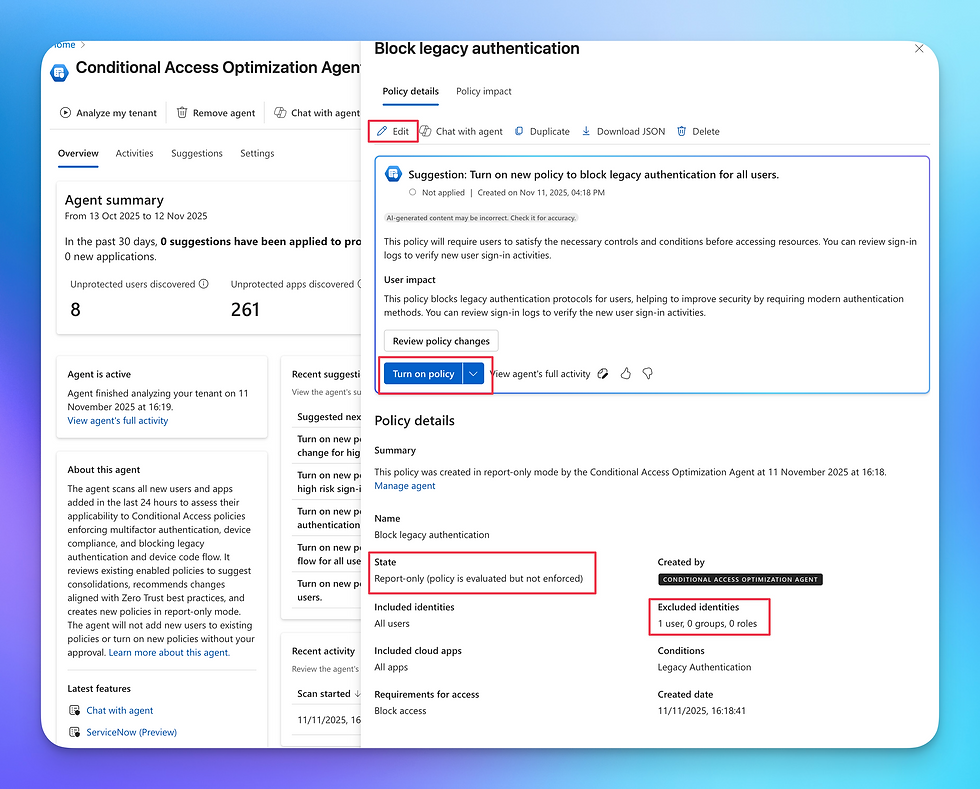
Task: Switch to the Policy details tab
Action: pyautogui.click(x=411, y=91)
